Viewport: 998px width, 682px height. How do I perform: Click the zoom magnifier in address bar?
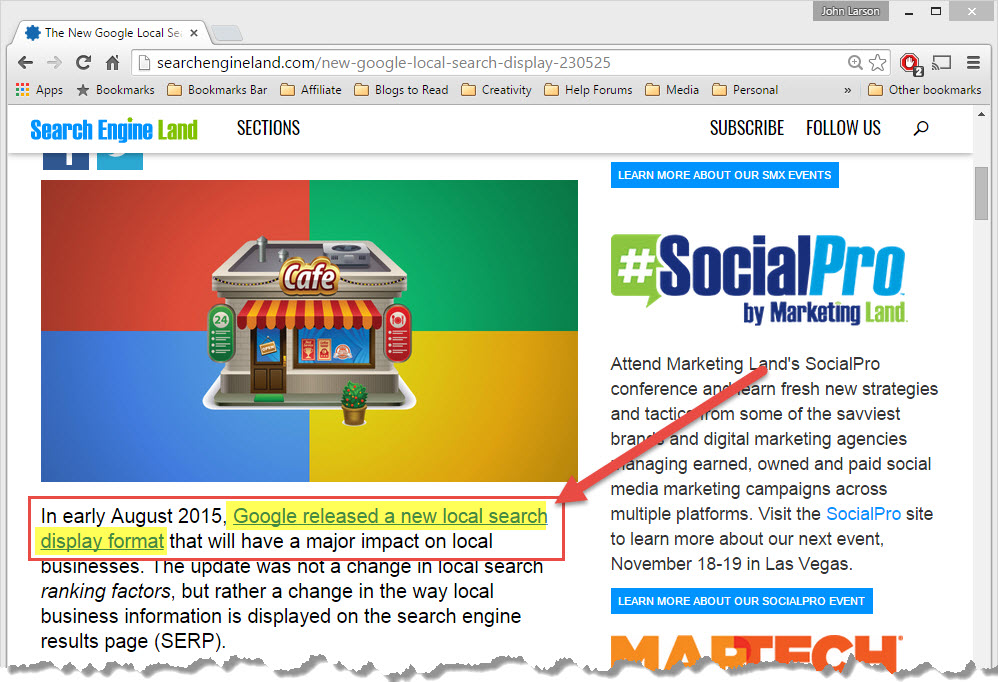855,63
